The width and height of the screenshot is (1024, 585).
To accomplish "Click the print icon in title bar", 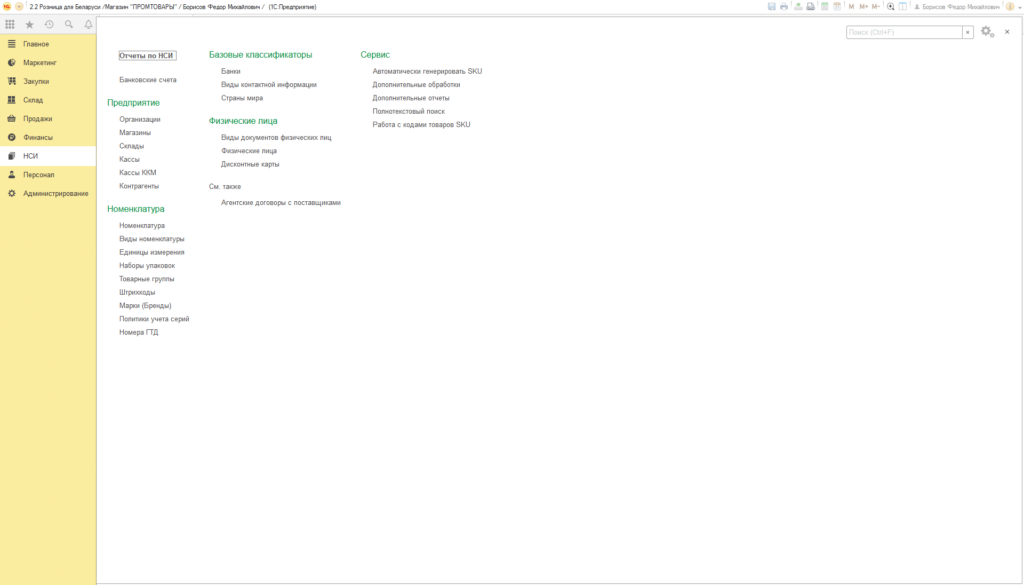I will (x=784, y=7).
